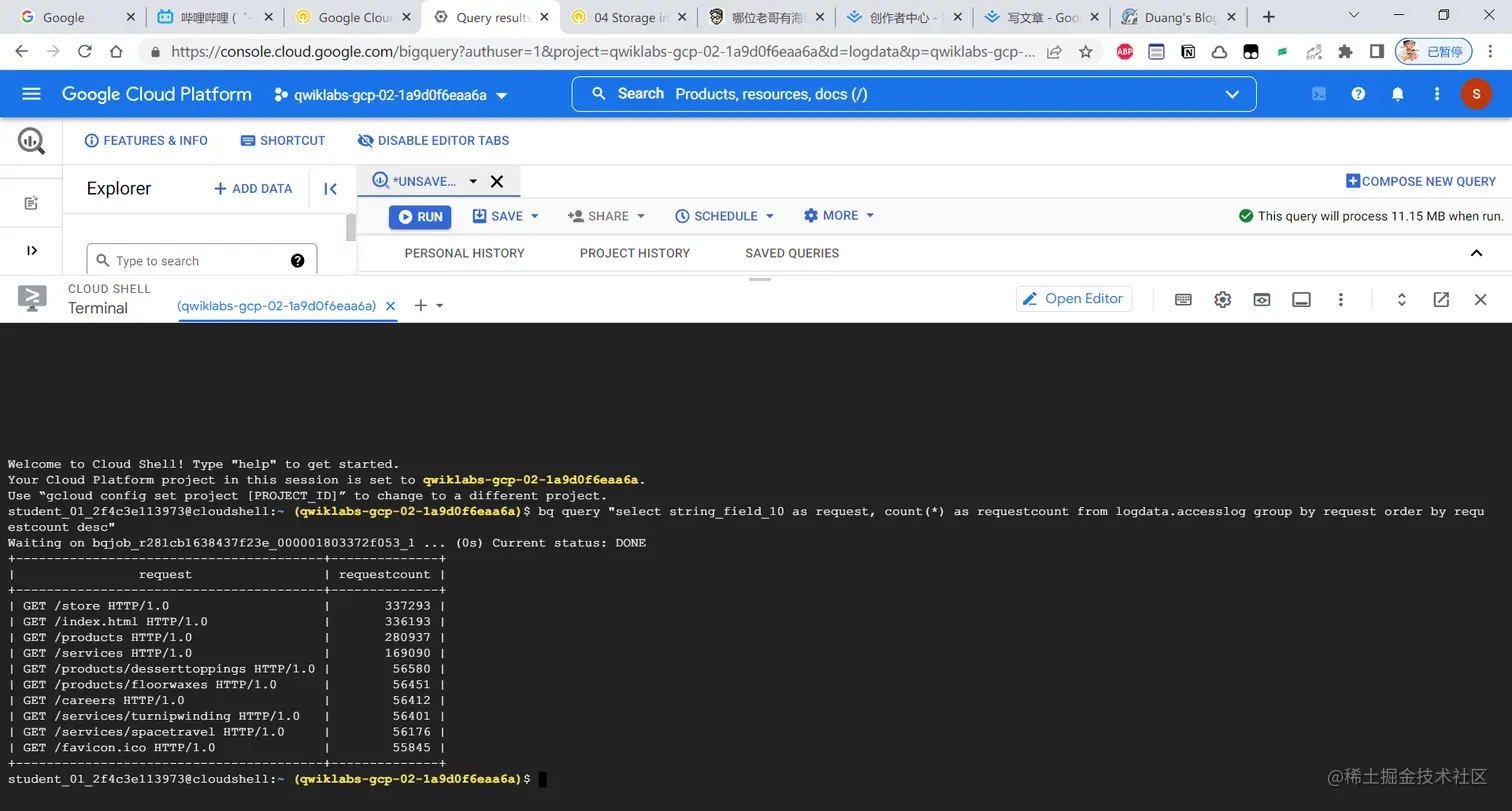Collapse the Explorer panel
This screenshot has width=1512, height=811.
[331, 189]
